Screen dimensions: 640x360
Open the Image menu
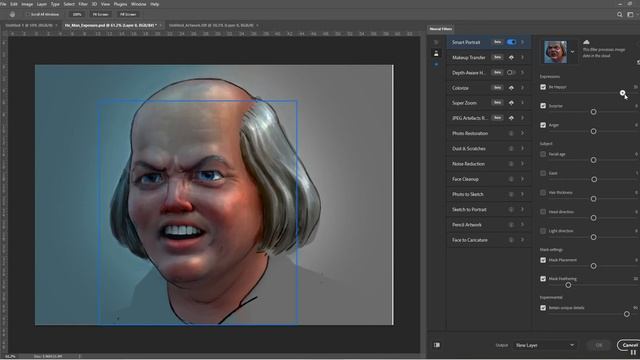[x=27, y=4]
